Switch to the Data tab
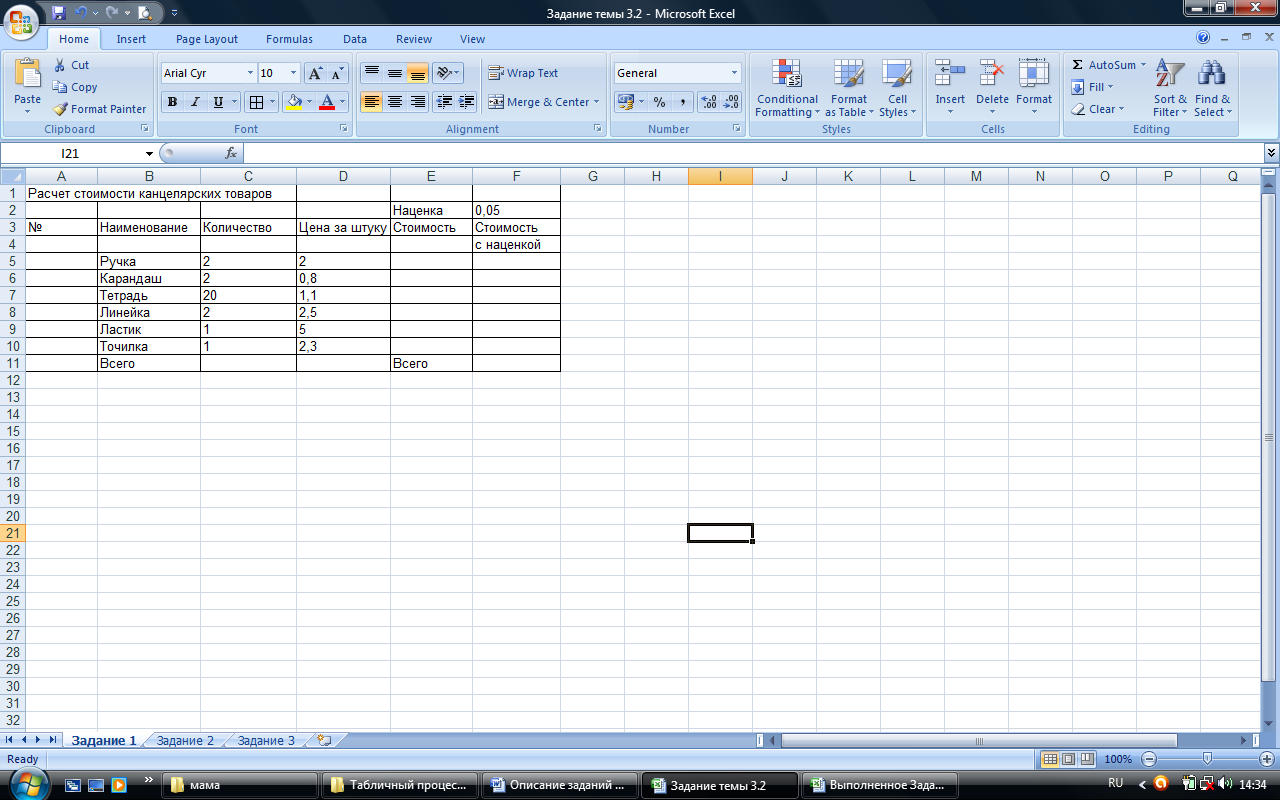 point(355,39)
